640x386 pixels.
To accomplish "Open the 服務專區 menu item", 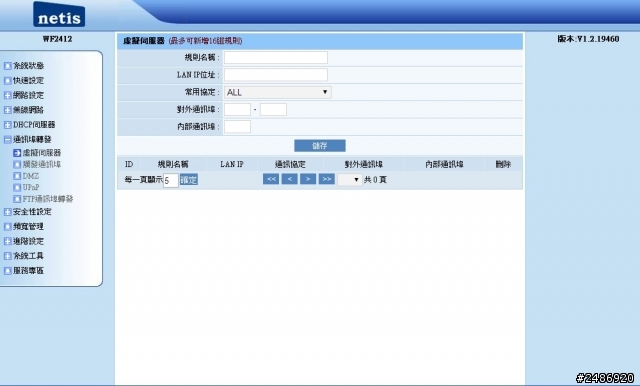I will 28,271.
